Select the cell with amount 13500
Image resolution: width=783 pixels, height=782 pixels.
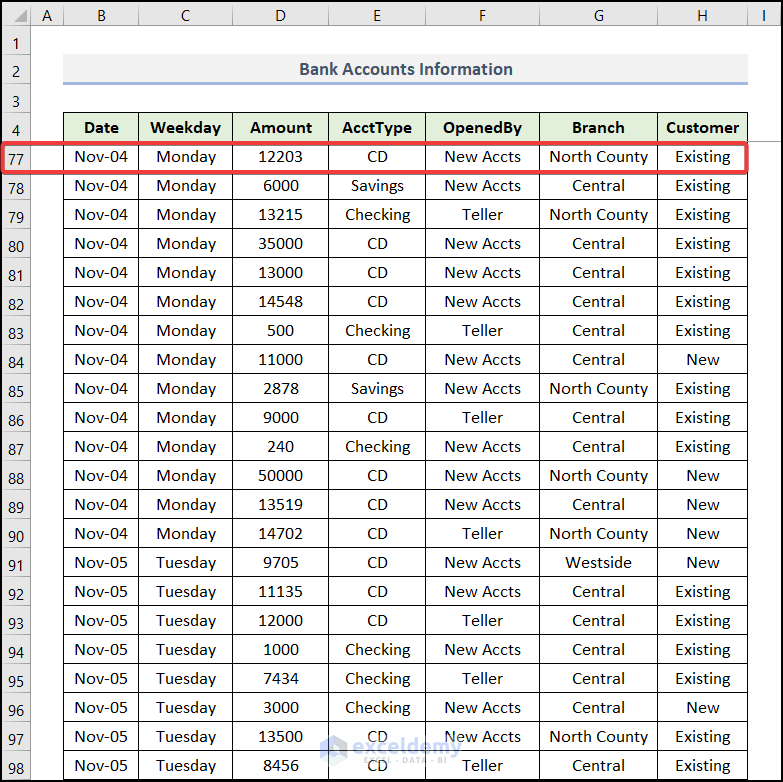[281, 736]
